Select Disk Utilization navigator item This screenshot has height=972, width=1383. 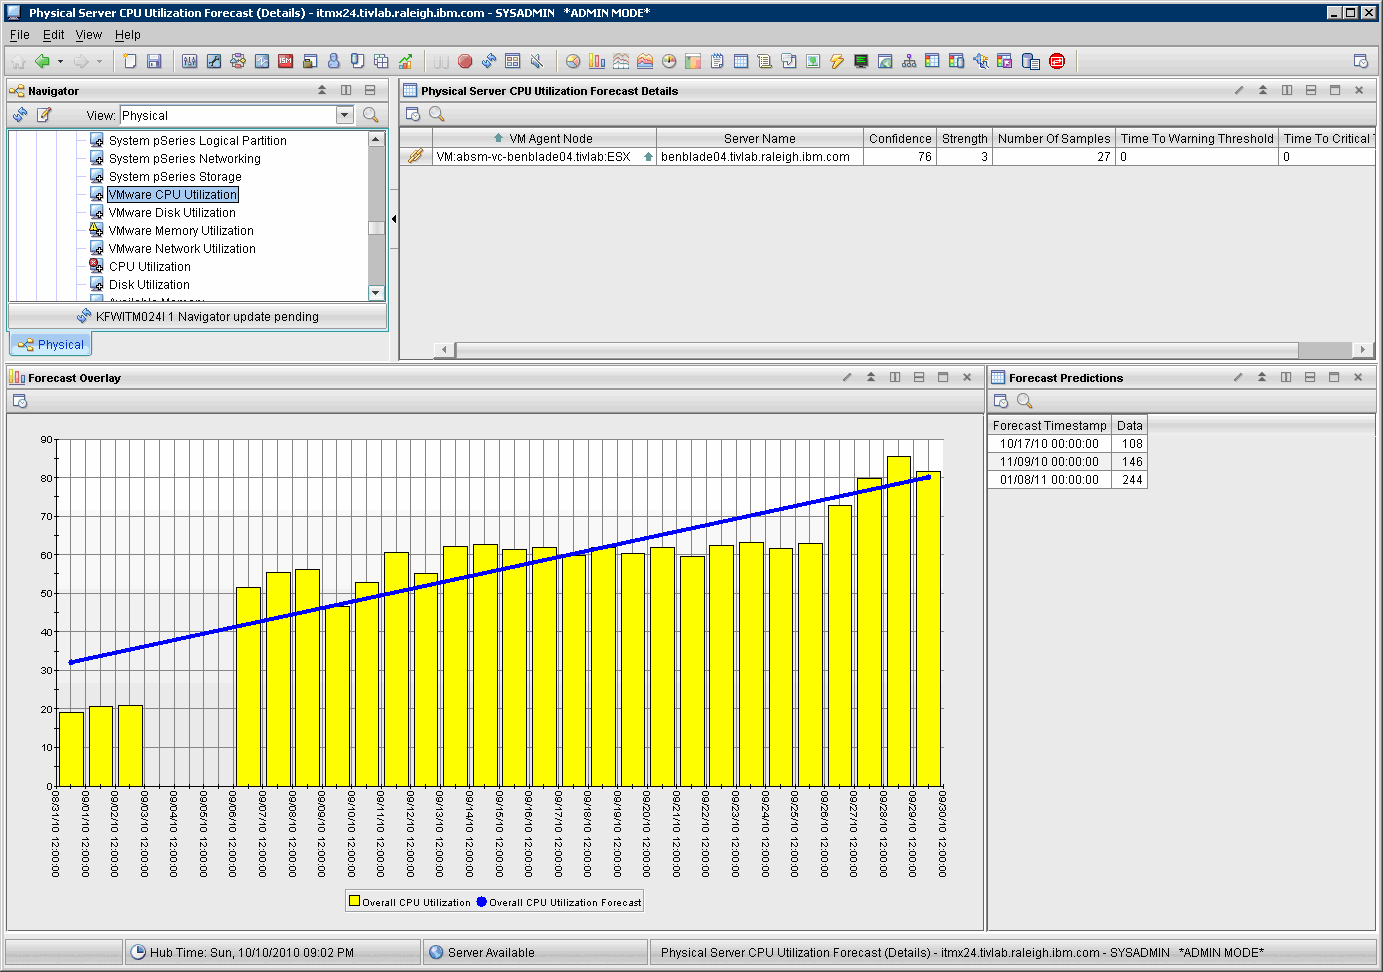(149, 285)
